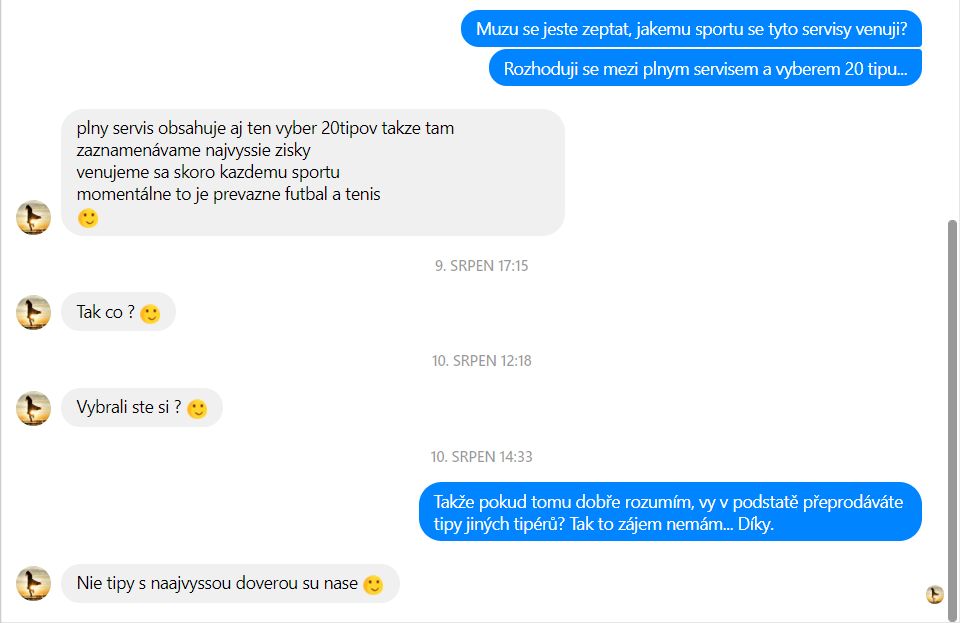Select the 'Muzu se jeste zeptat' blue message

click(691, 29)
